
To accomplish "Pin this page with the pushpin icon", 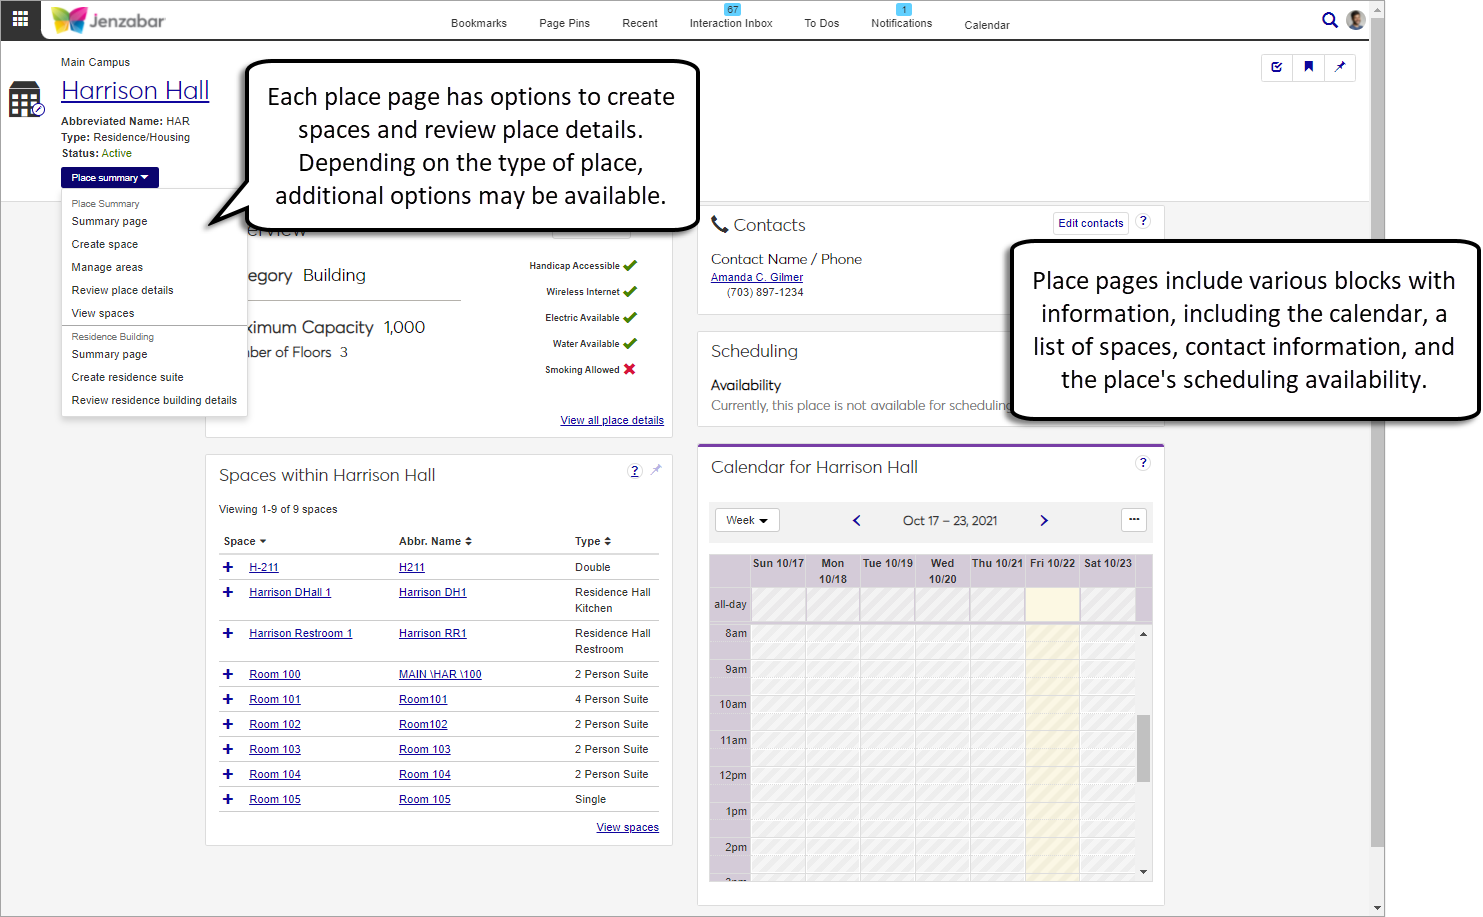I will point(1340,67).
